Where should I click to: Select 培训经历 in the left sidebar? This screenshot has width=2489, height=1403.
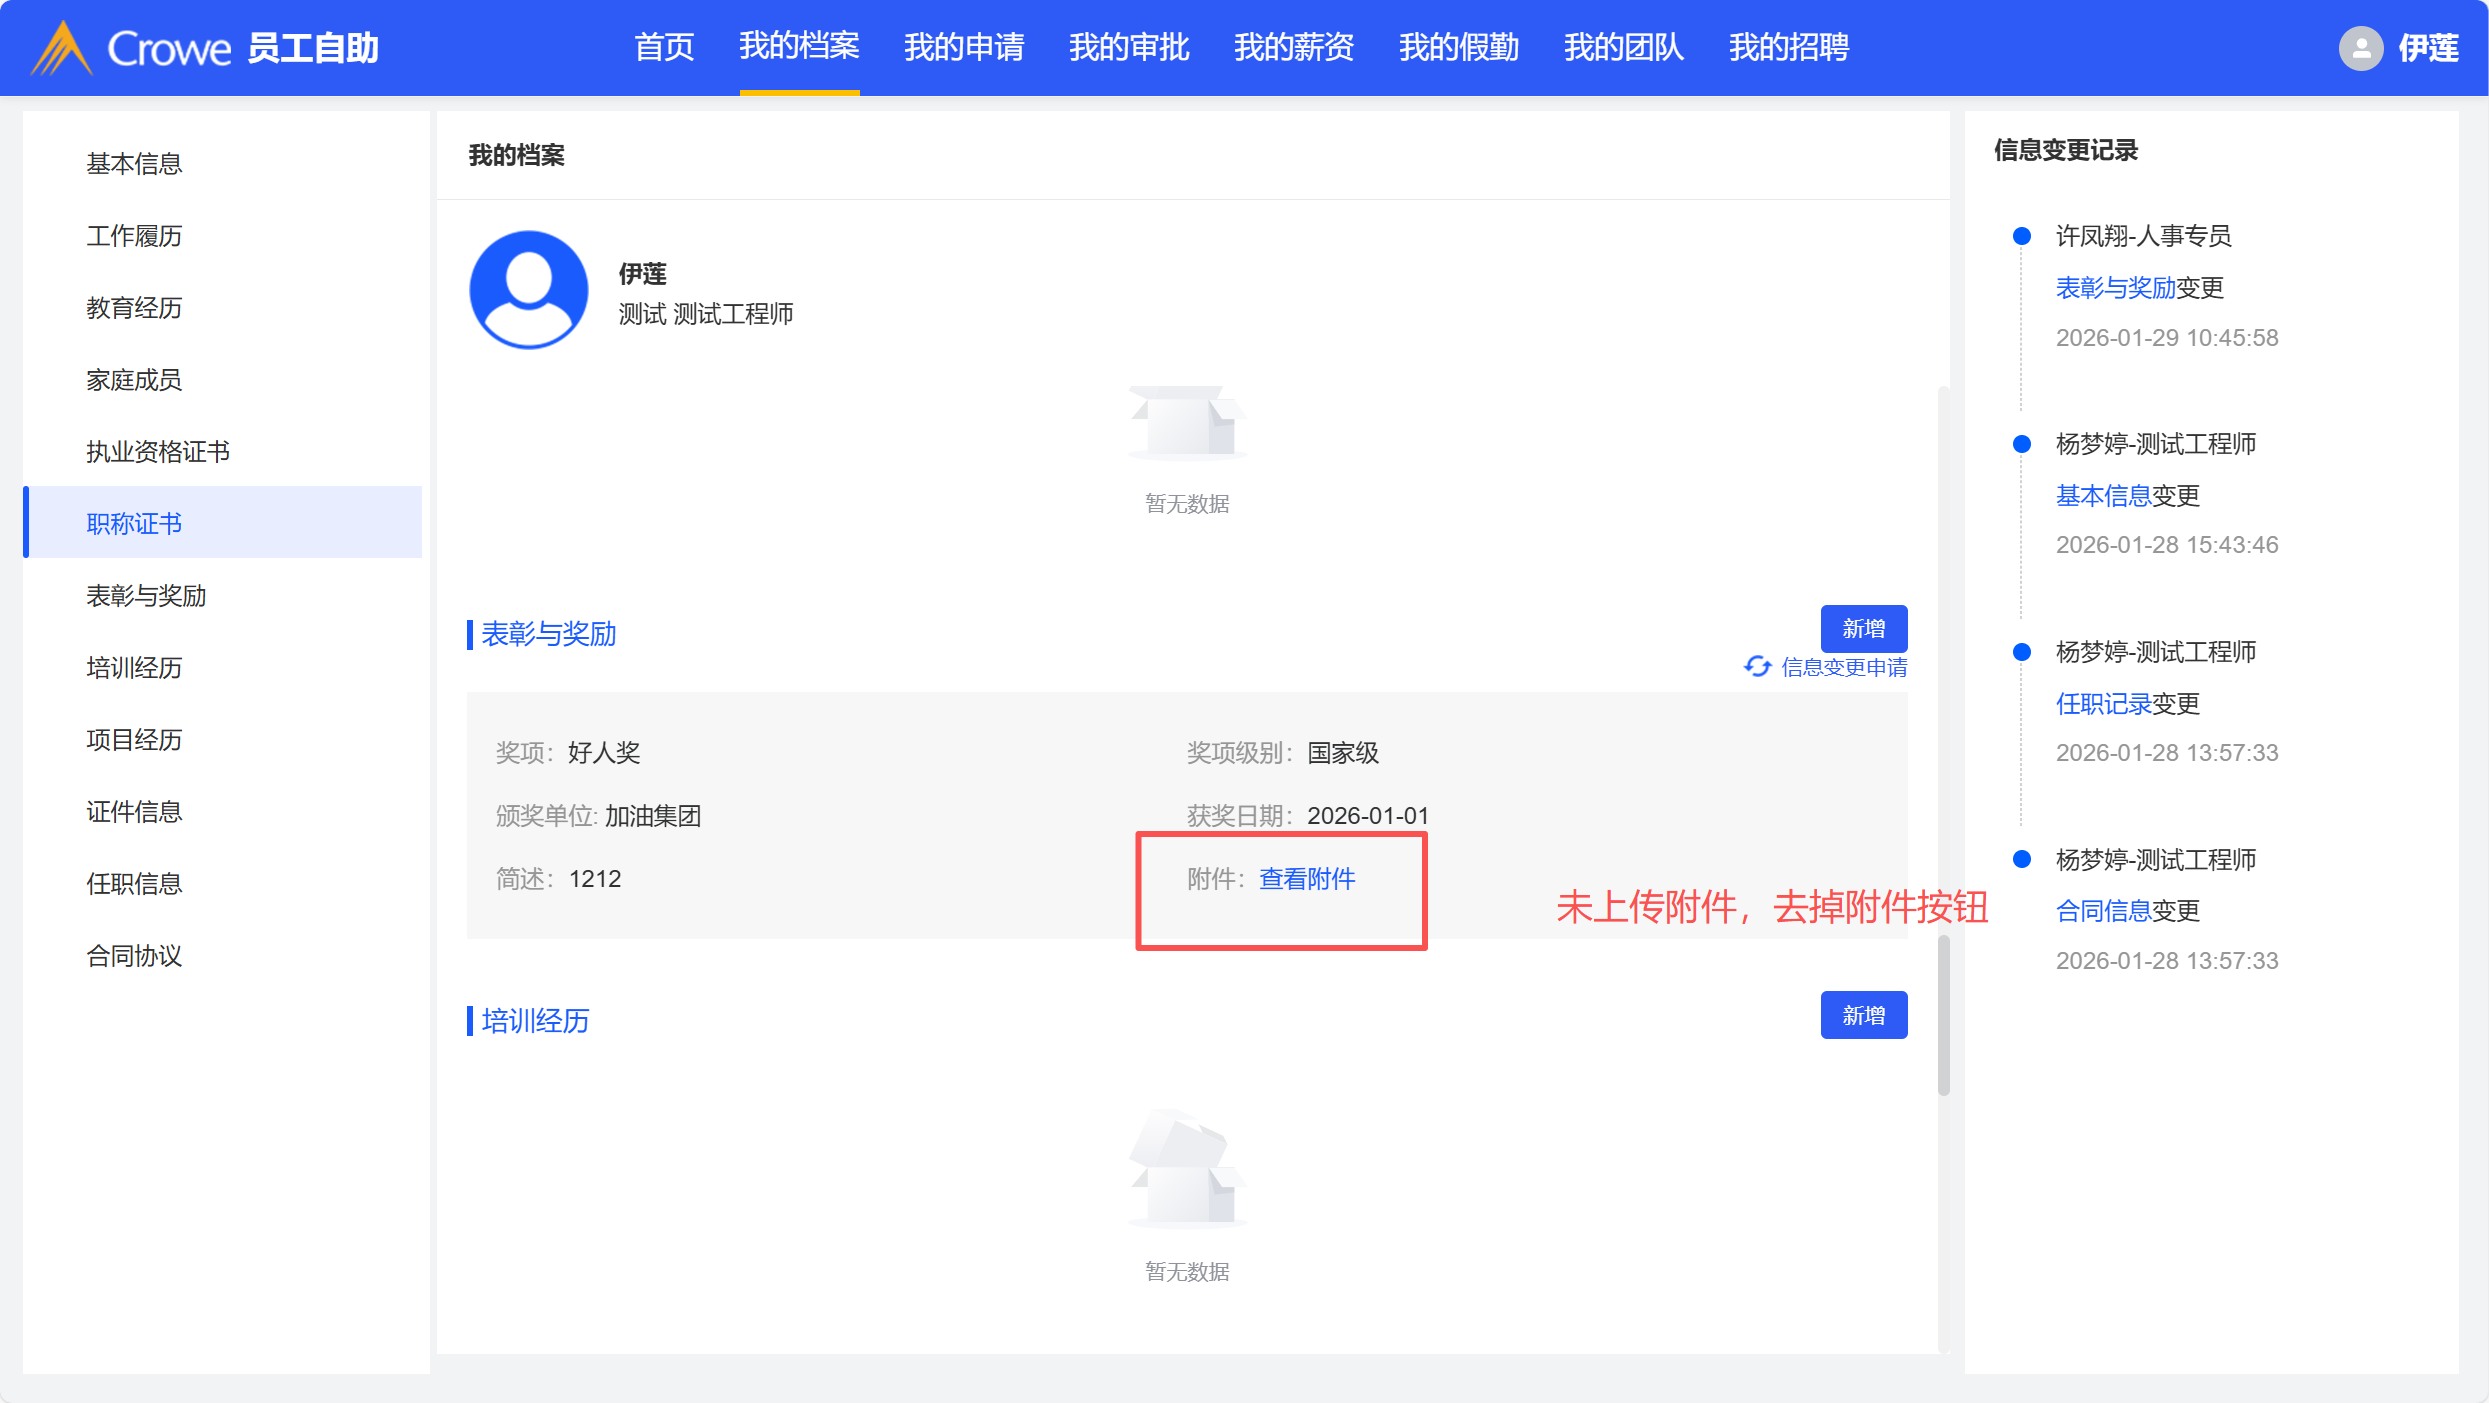coord(134,668)
